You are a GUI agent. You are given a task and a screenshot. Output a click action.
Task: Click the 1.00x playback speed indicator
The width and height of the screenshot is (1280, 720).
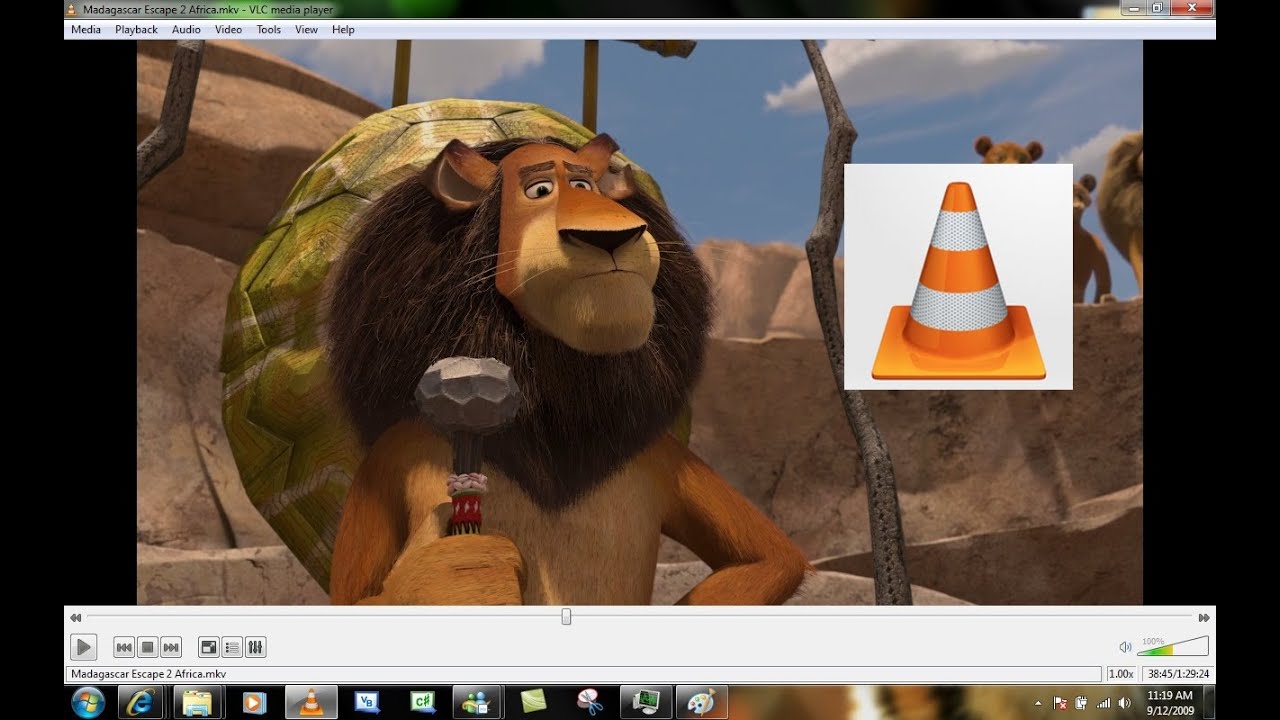pyautogui.click(x=1121, y=674)
